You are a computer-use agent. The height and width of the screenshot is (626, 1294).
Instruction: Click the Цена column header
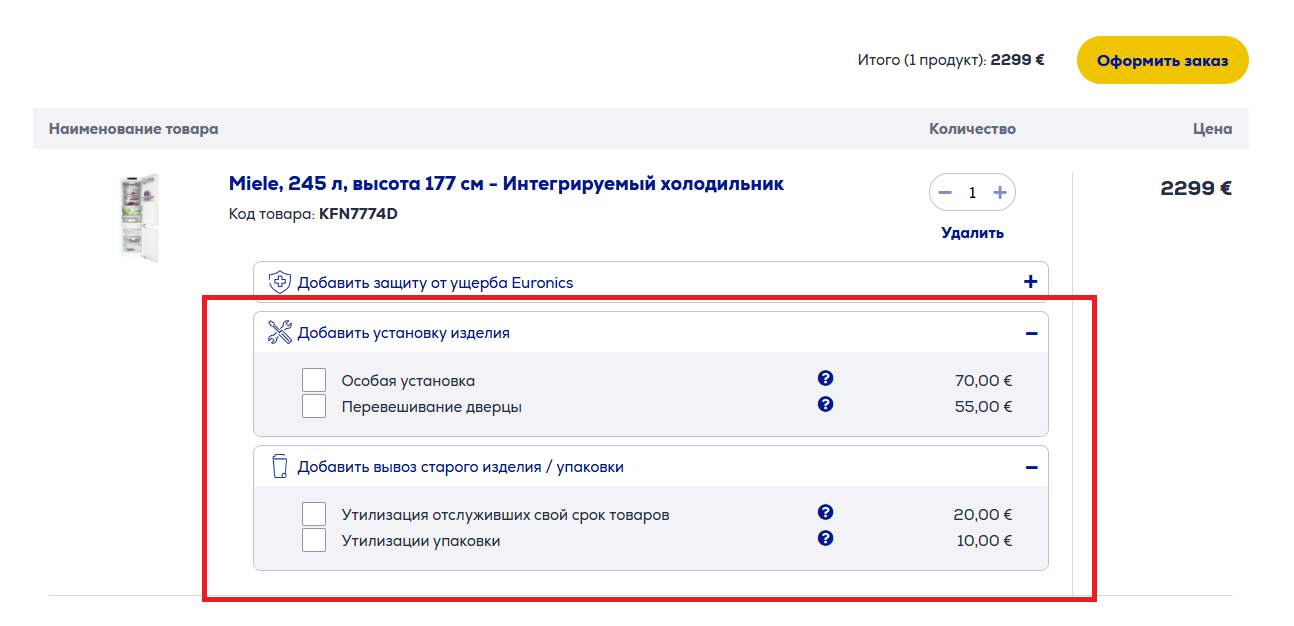(1212, 129)
